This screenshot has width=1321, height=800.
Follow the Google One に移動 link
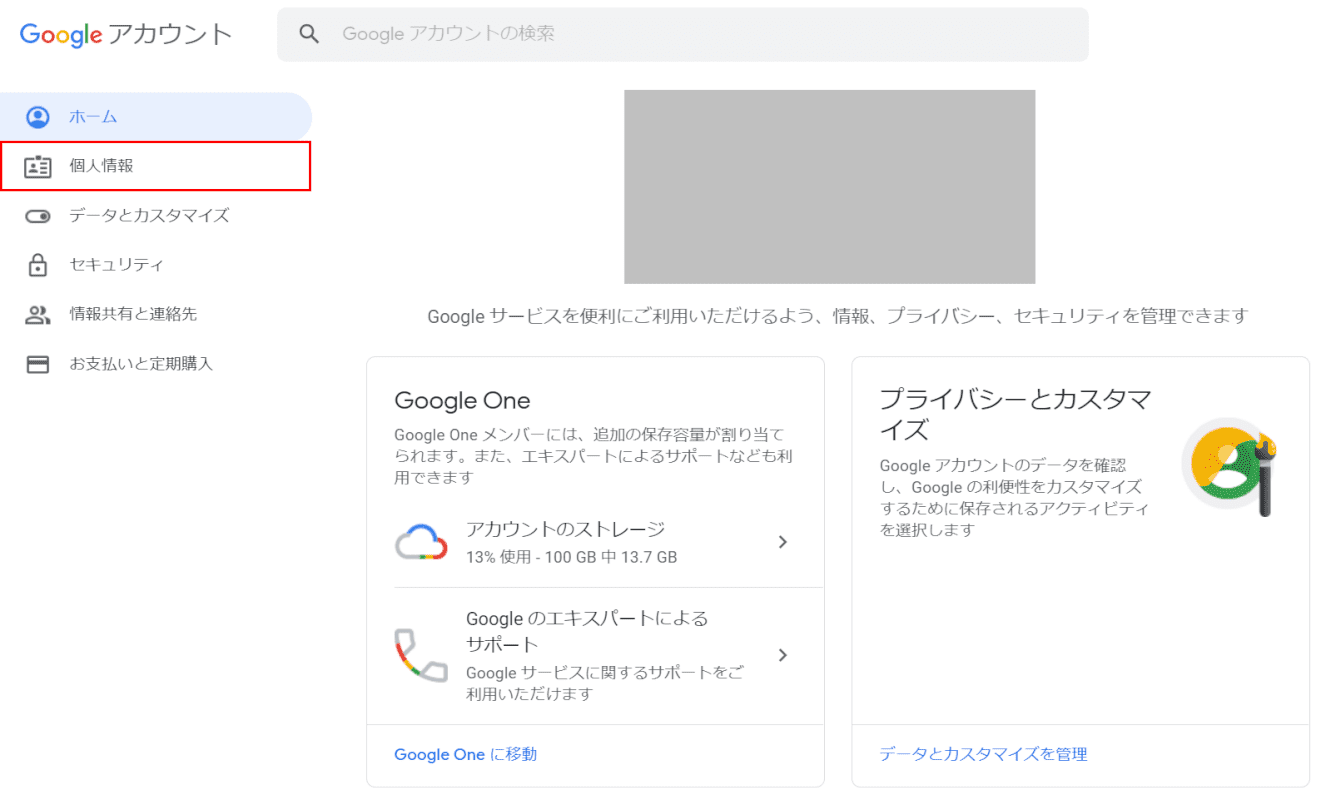tap(465, 754)
